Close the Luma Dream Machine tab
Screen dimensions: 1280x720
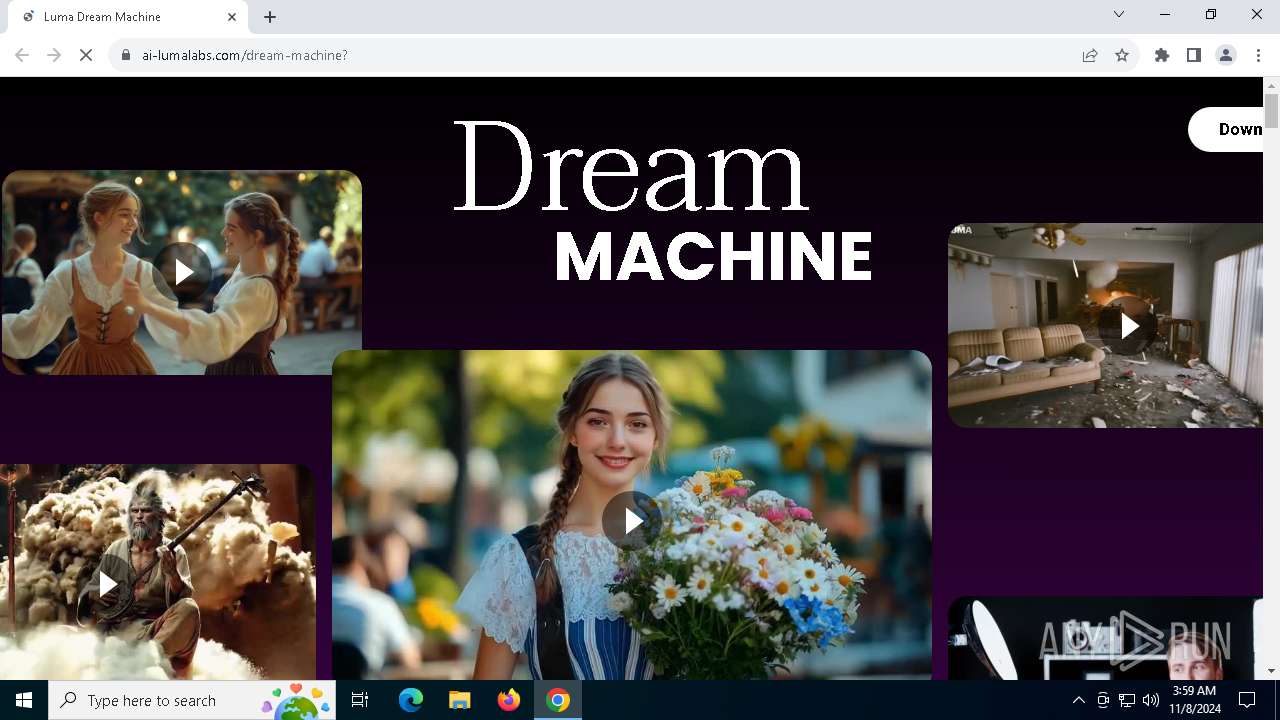pyautogui.click(x=232, y=17)
